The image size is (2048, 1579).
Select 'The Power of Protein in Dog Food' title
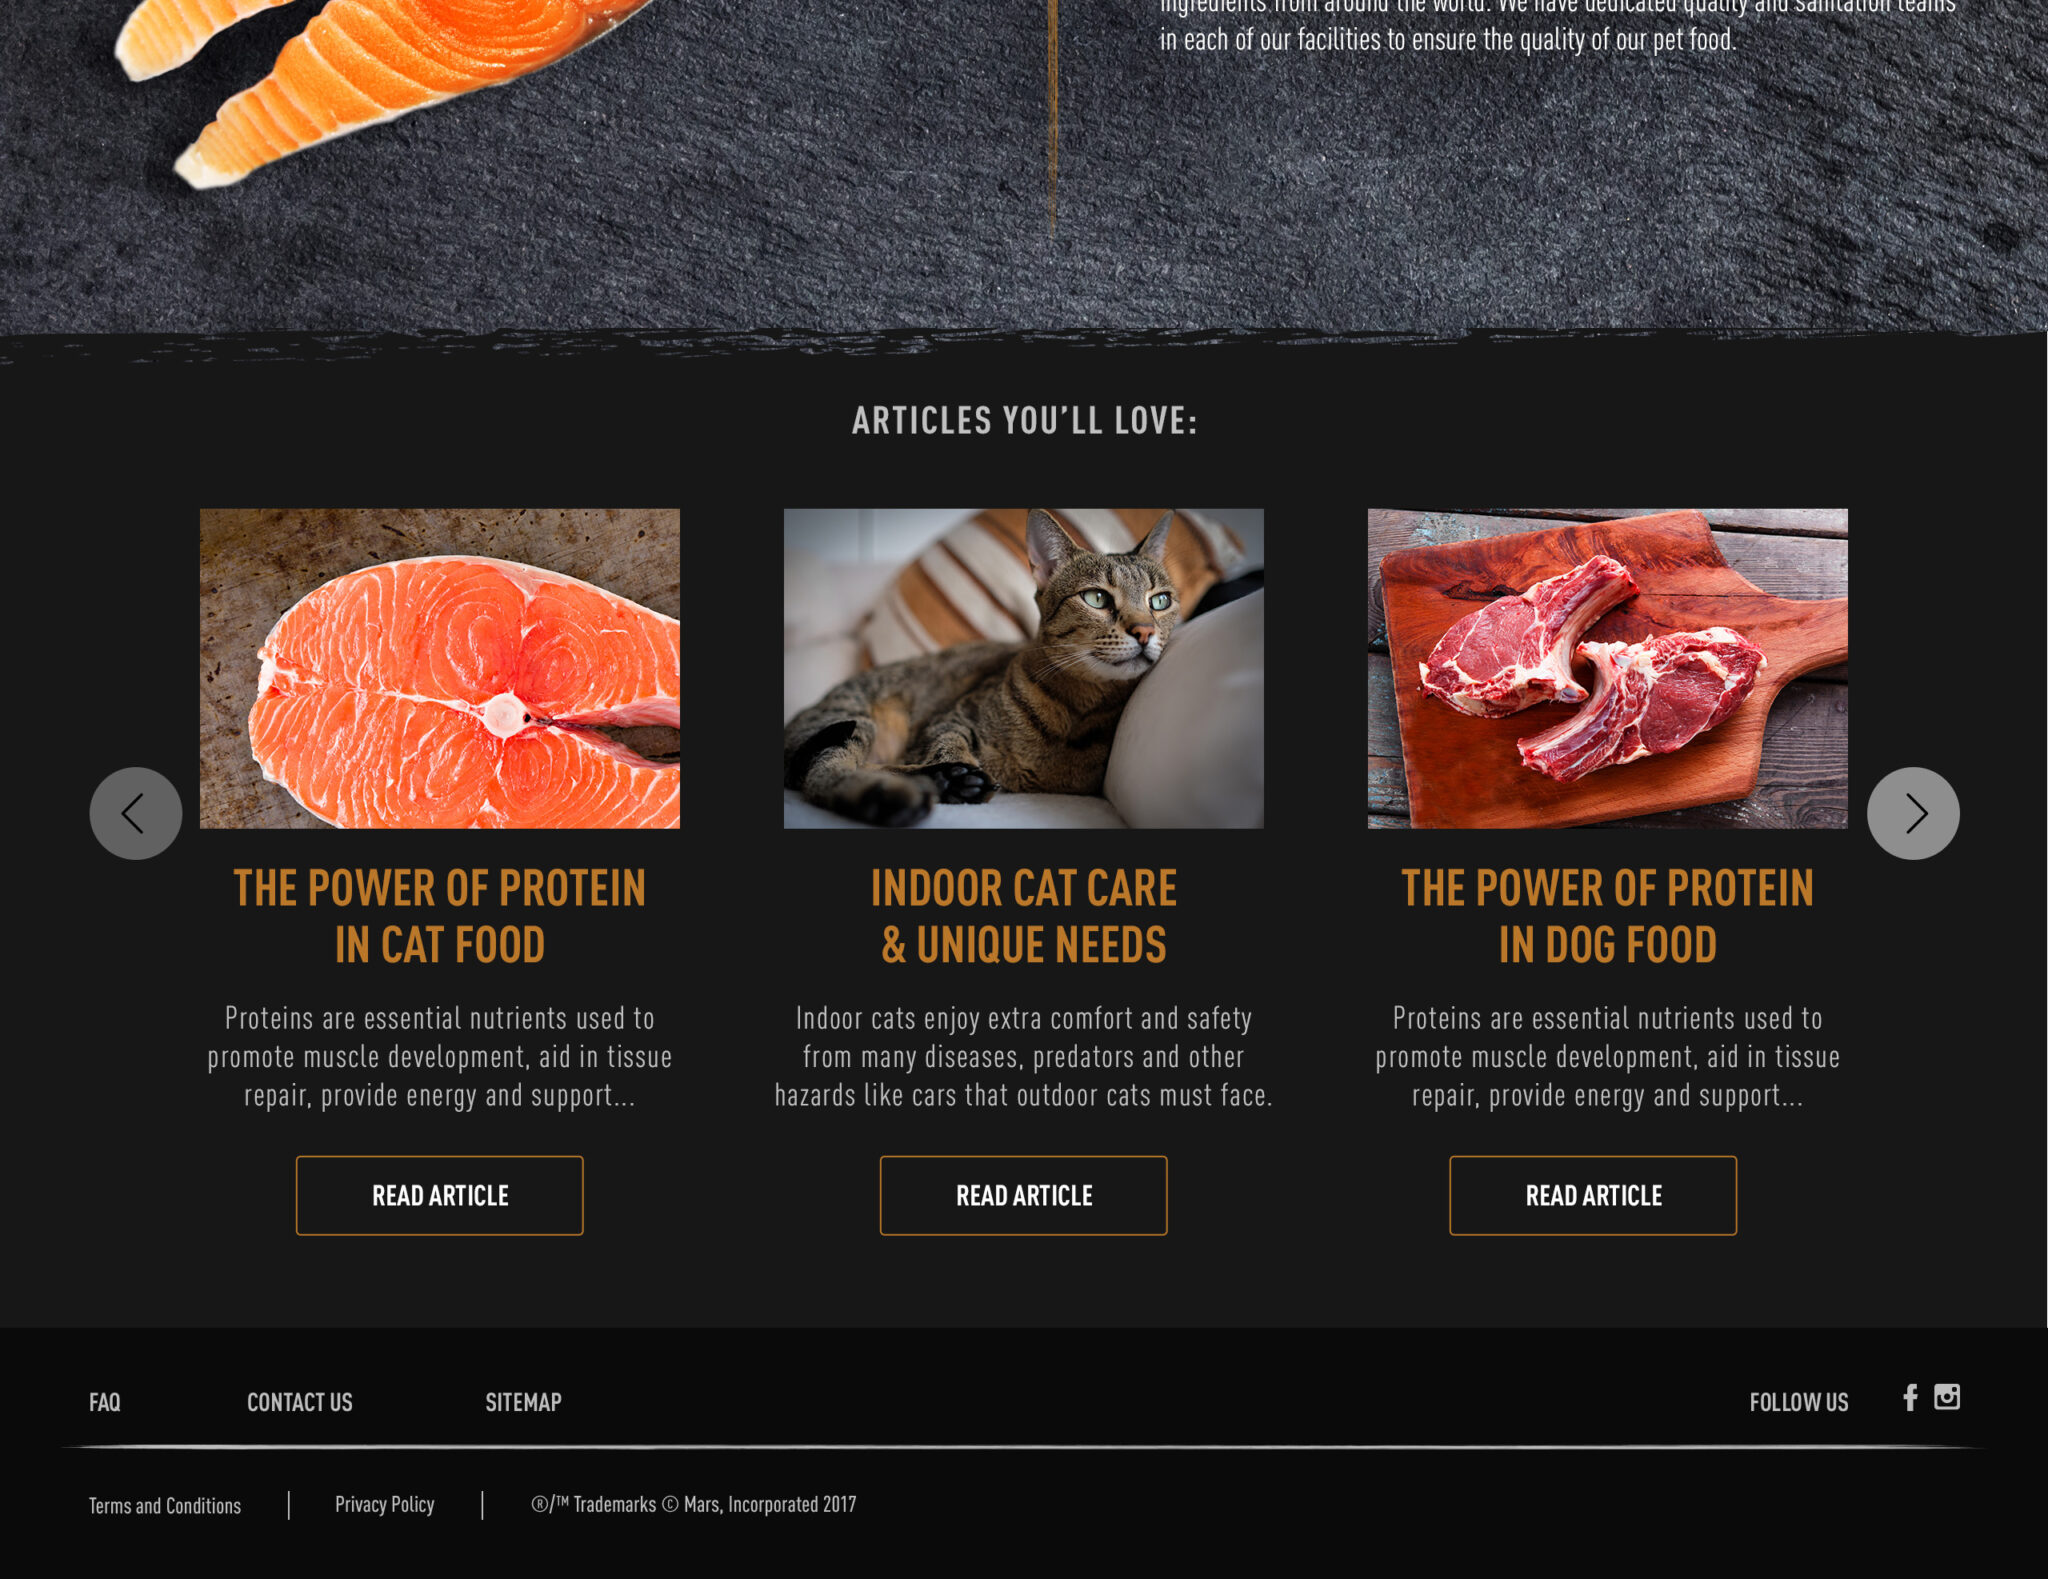1608,916
